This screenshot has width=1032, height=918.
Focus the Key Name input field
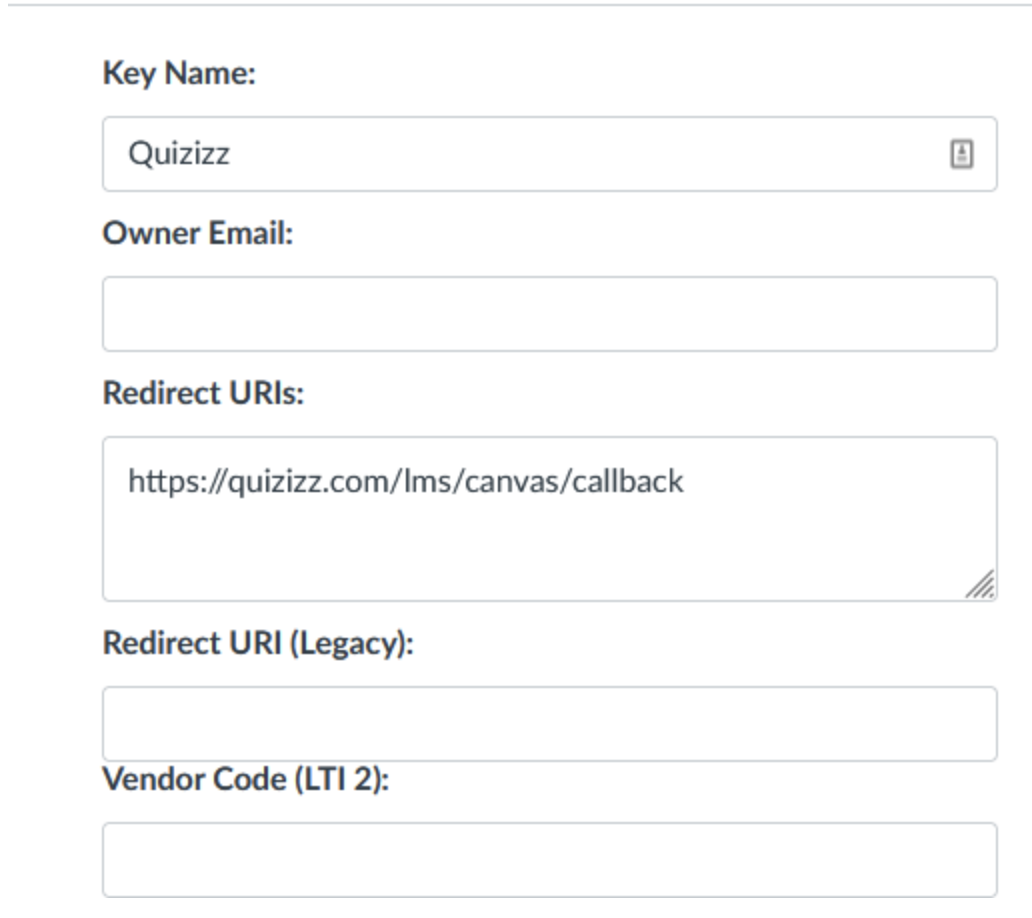(x=550, y=154)
